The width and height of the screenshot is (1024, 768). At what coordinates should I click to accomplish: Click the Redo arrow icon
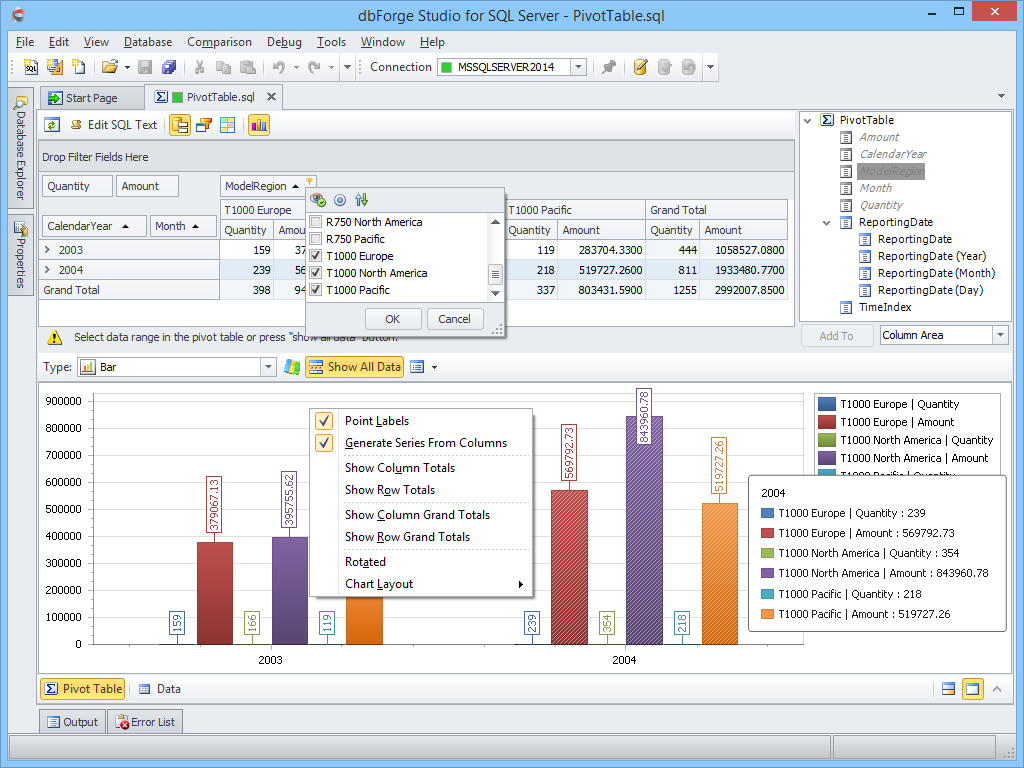click(x=314, y=67)
